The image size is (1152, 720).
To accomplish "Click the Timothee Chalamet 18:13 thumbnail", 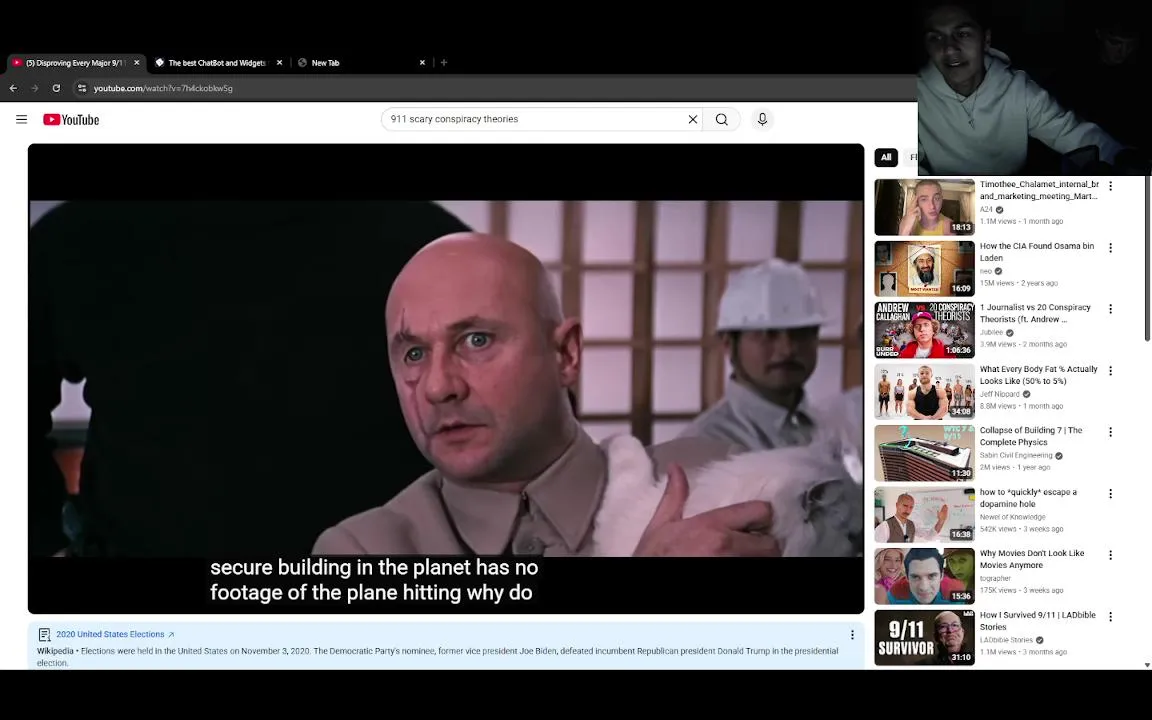I will click(924, 207).
